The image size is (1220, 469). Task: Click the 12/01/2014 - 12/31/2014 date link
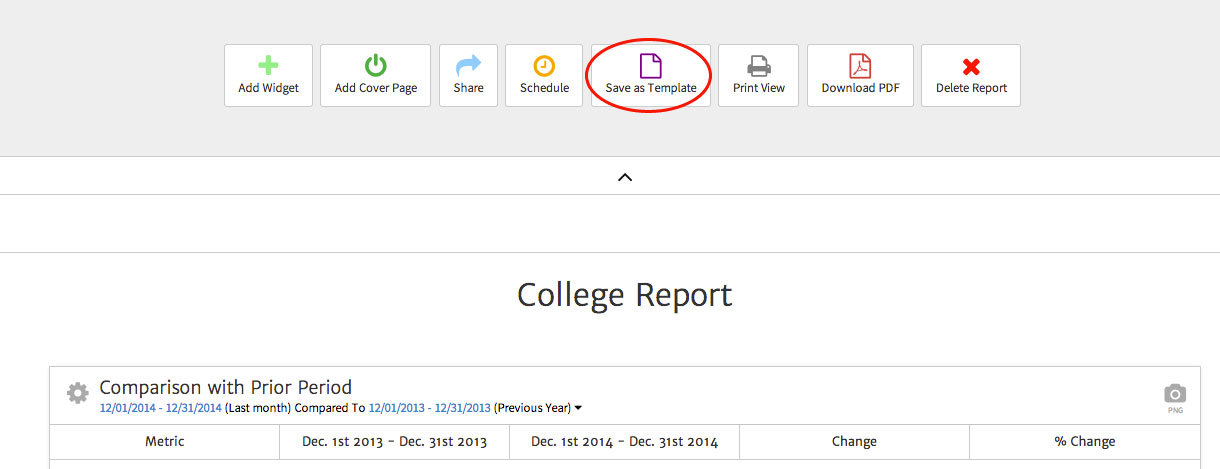160,408
